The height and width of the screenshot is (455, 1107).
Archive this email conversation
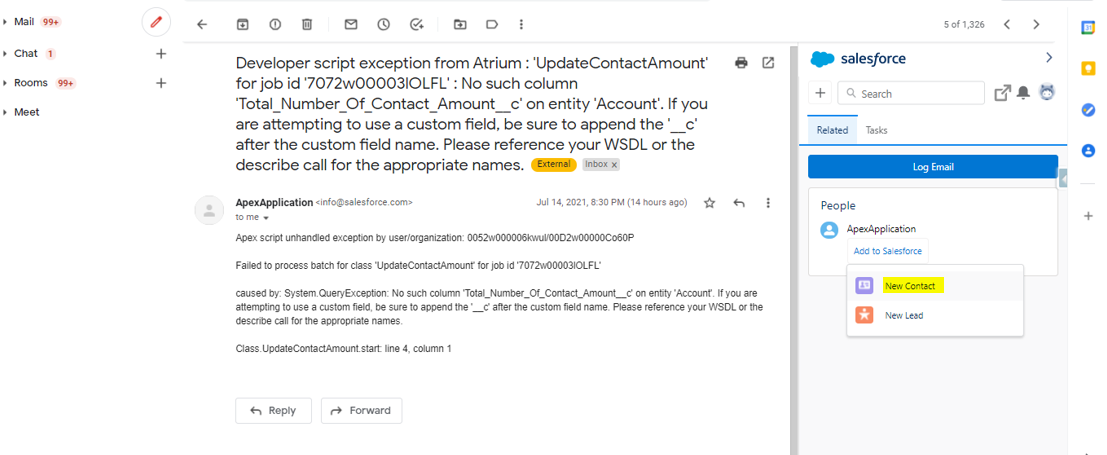pos(243,24)
